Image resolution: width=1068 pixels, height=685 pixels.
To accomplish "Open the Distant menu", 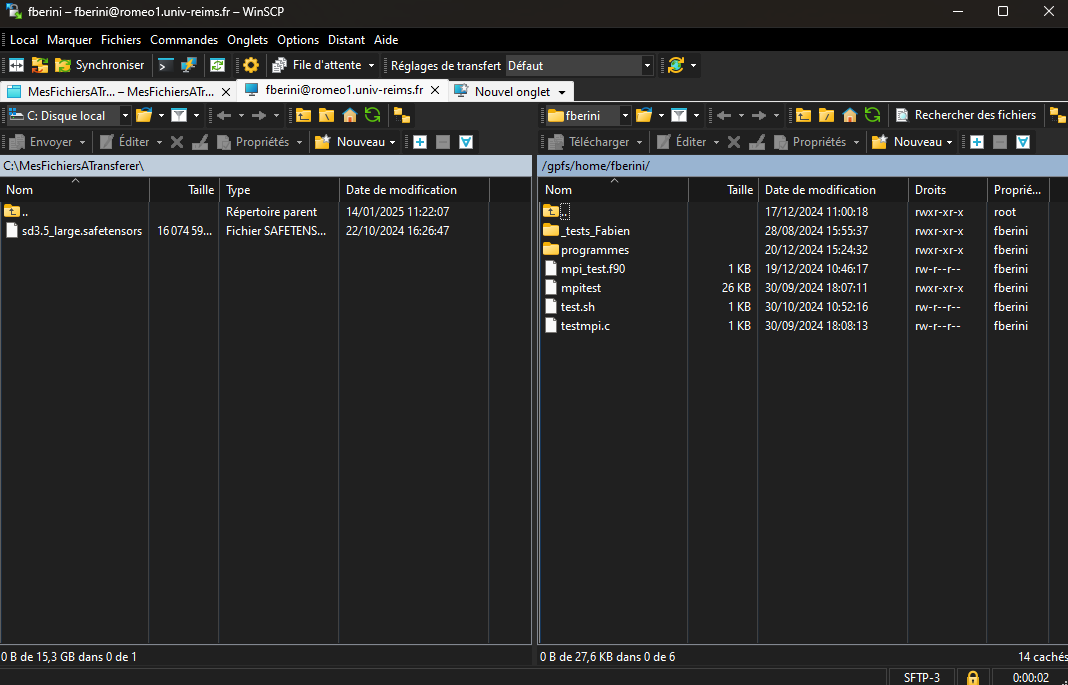I will point(347,39).
